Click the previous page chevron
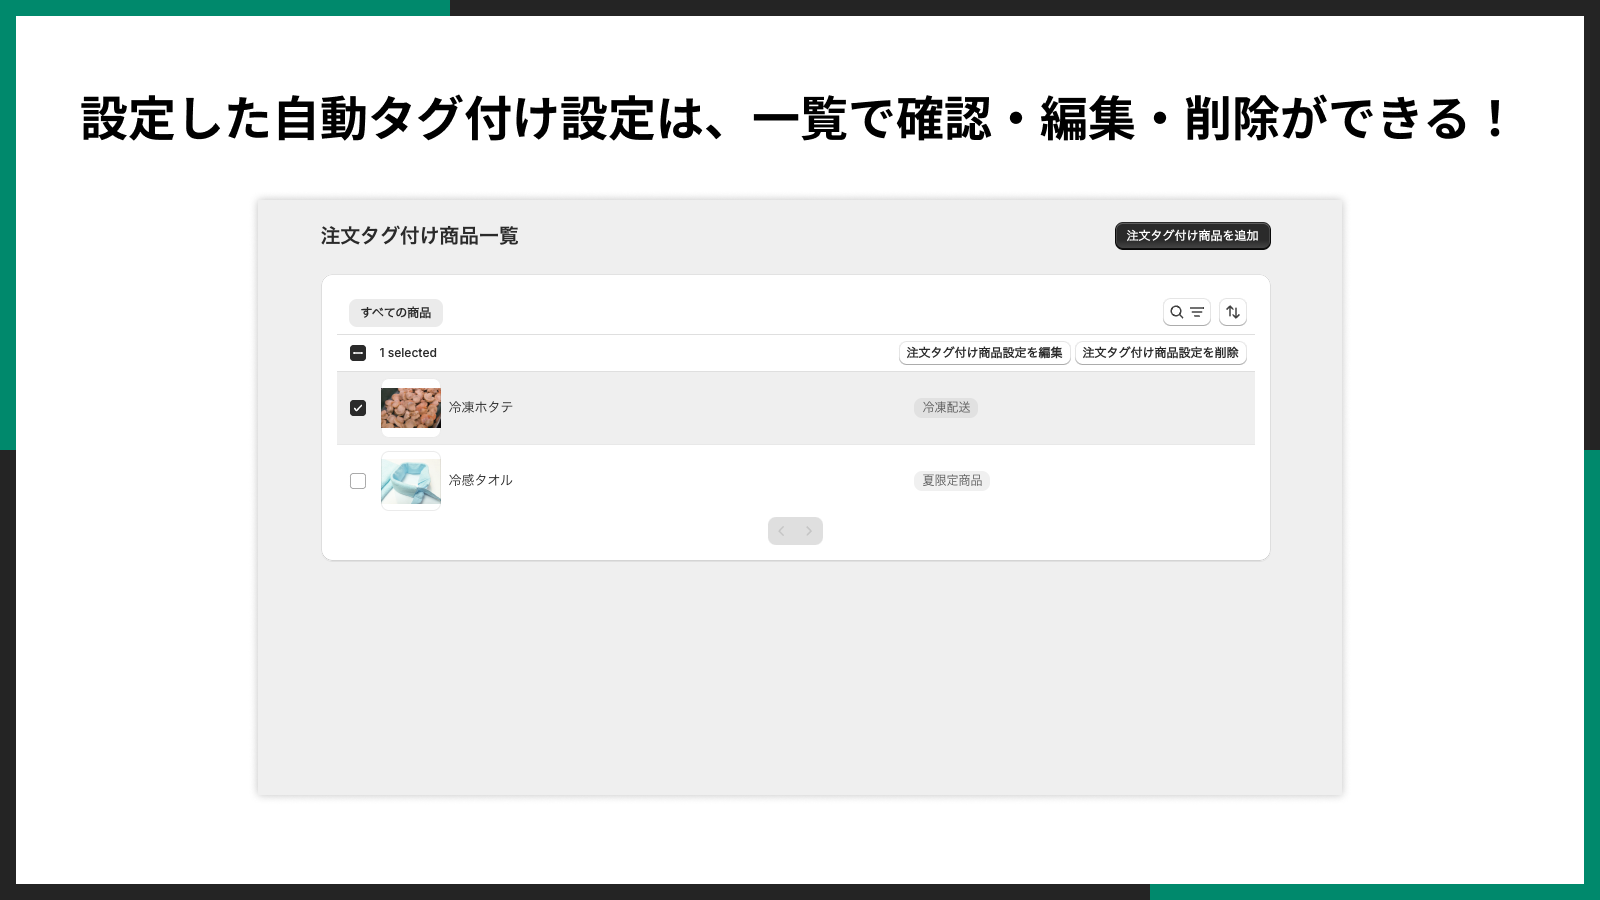Viewport: 1600px width, 900px height. point(781,531)
